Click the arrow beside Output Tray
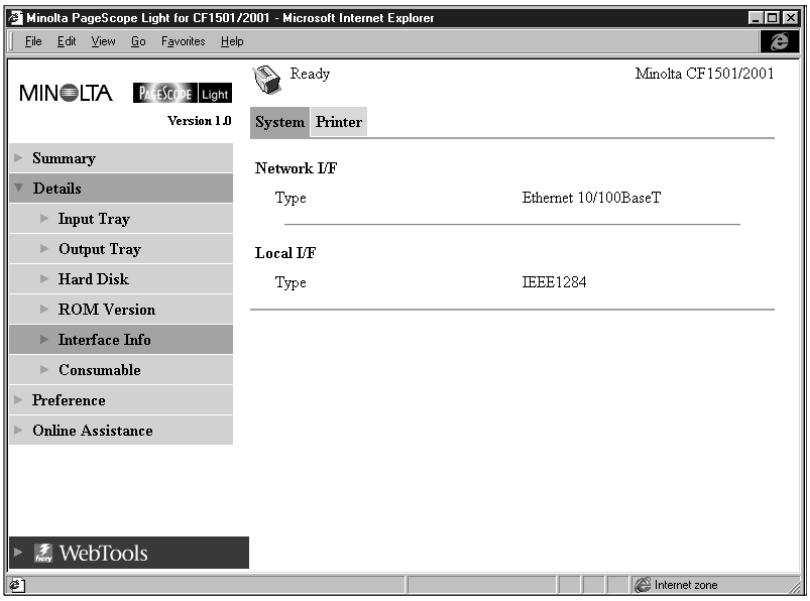 coord(44,249)
